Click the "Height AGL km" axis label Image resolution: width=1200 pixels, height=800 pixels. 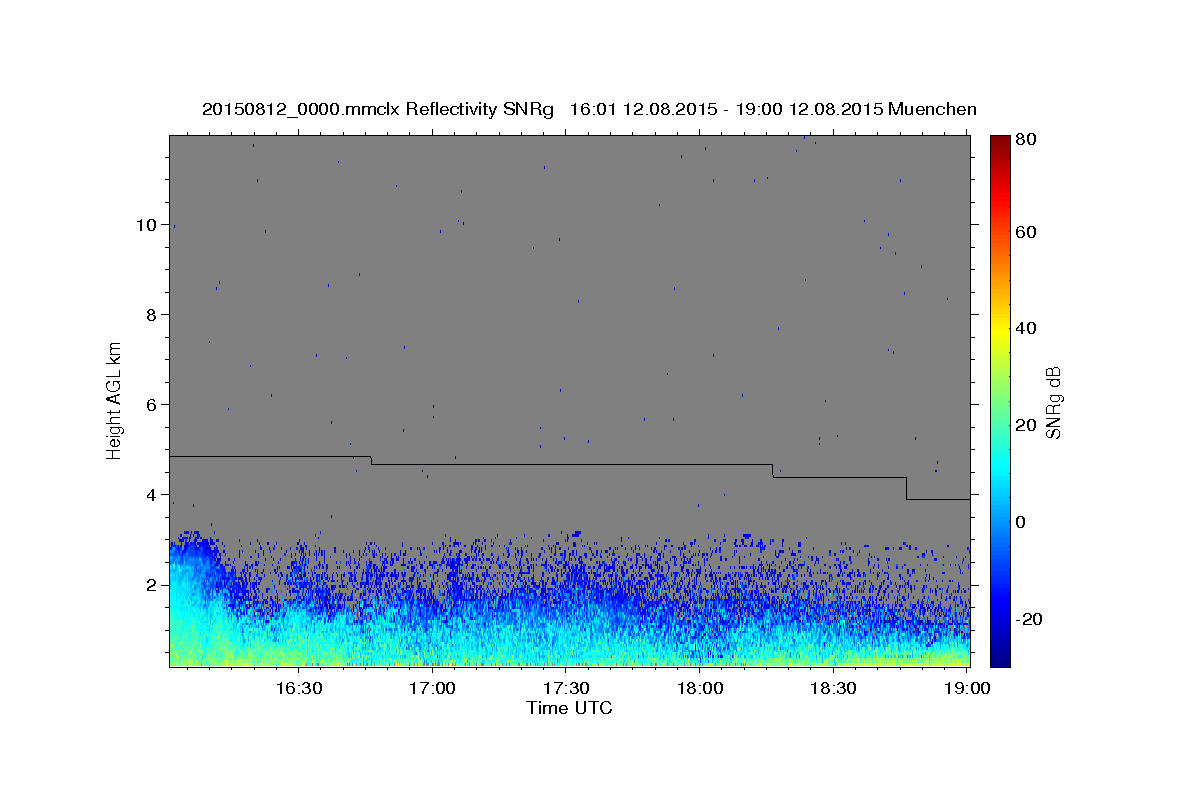115,400
